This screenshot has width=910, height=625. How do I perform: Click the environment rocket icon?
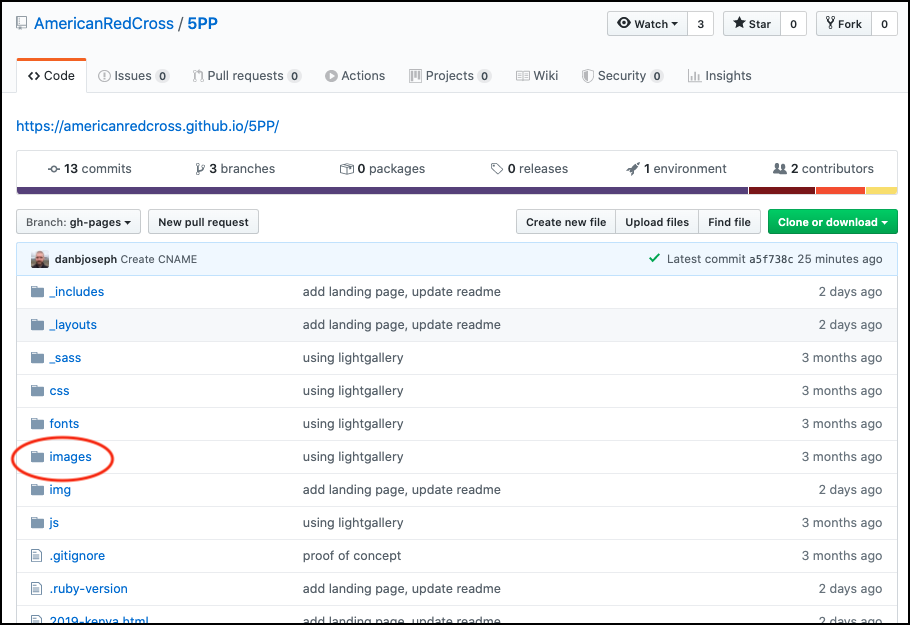coord(633,169)
